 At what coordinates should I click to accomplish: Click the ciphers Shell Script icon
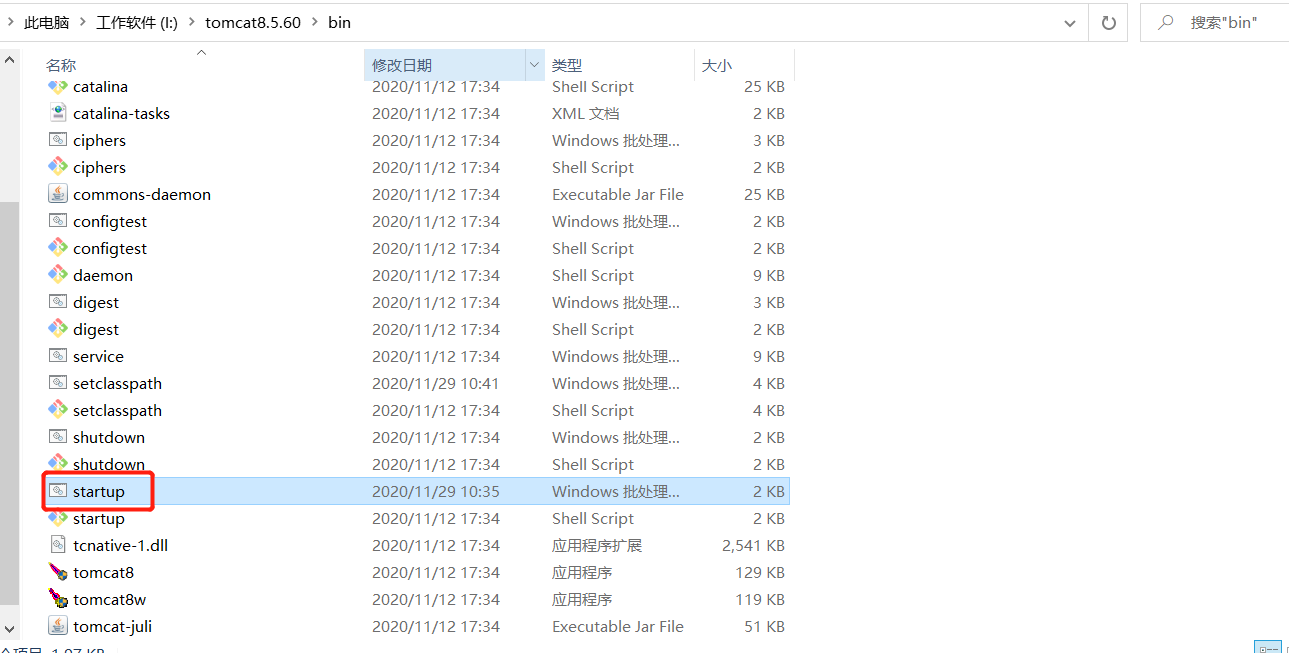pos(58,167)
